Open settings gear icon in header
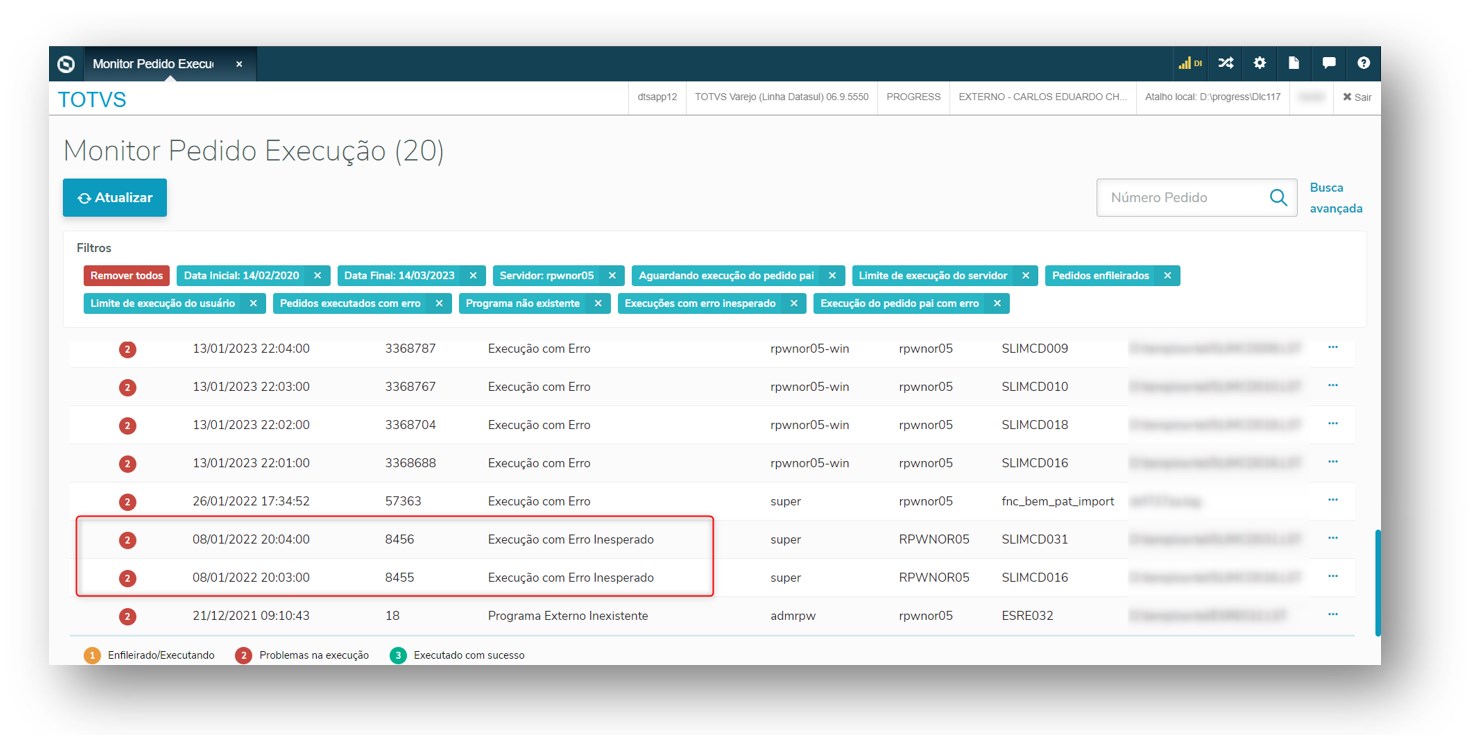 coord(1259,63)
